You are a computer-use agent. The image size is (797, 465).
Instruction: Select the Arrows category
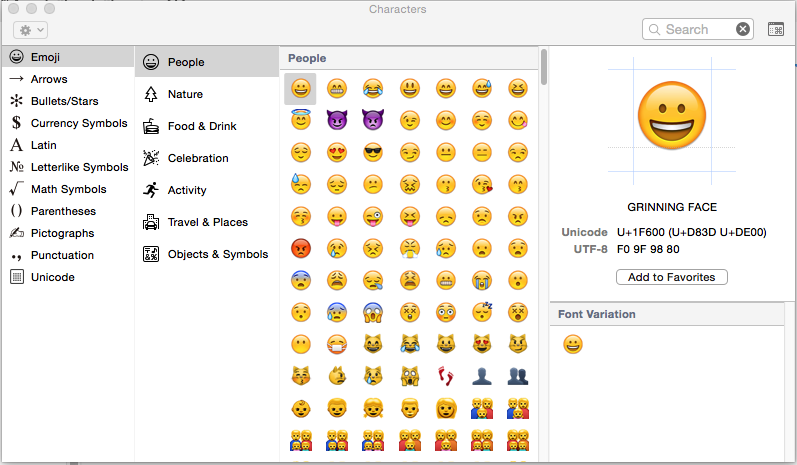[68, 79]
